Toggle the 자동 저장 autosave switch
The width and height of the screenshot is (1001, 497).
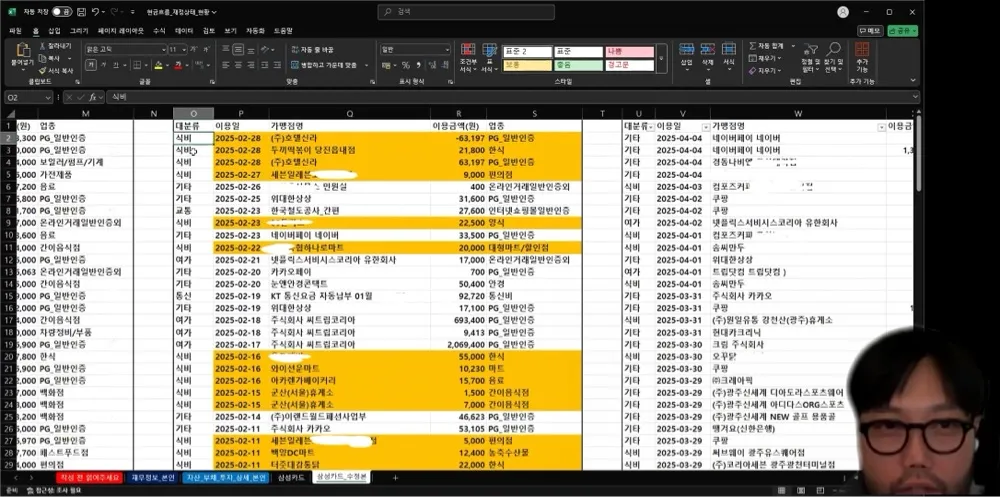[62, 11]
